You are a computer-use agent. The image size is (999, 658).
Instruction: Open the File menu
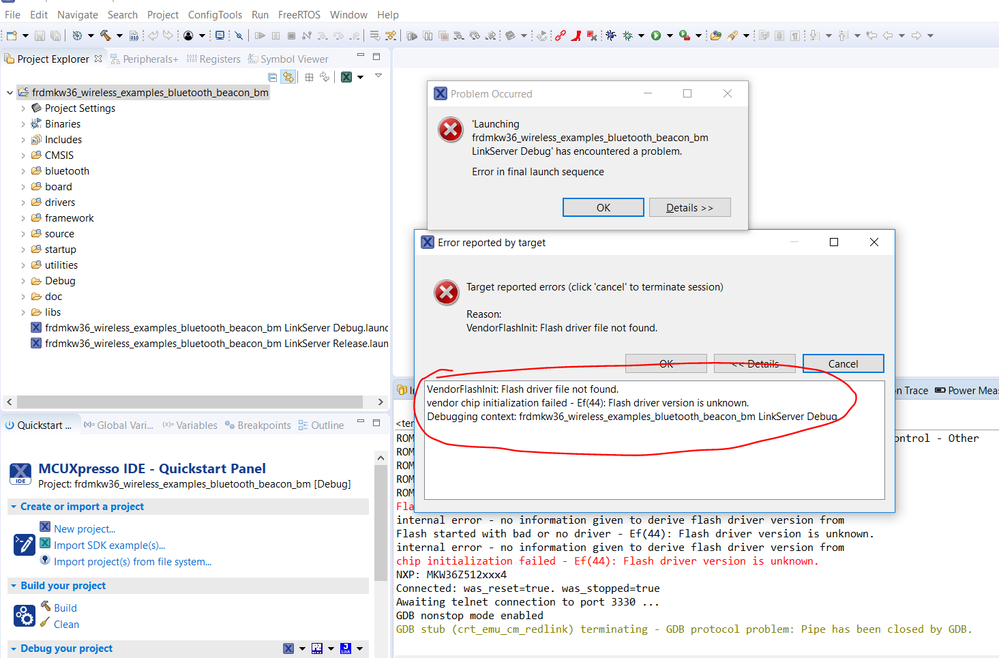(12, 15)
